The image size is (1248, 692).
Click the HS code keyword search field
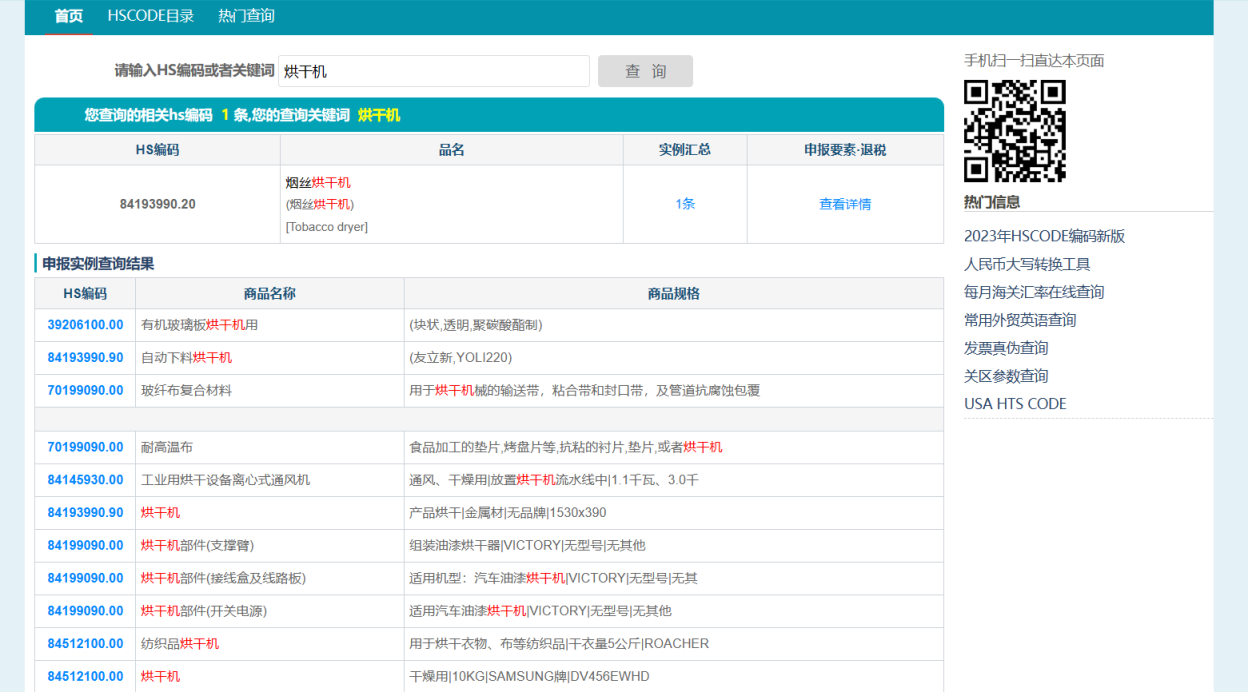434,71
